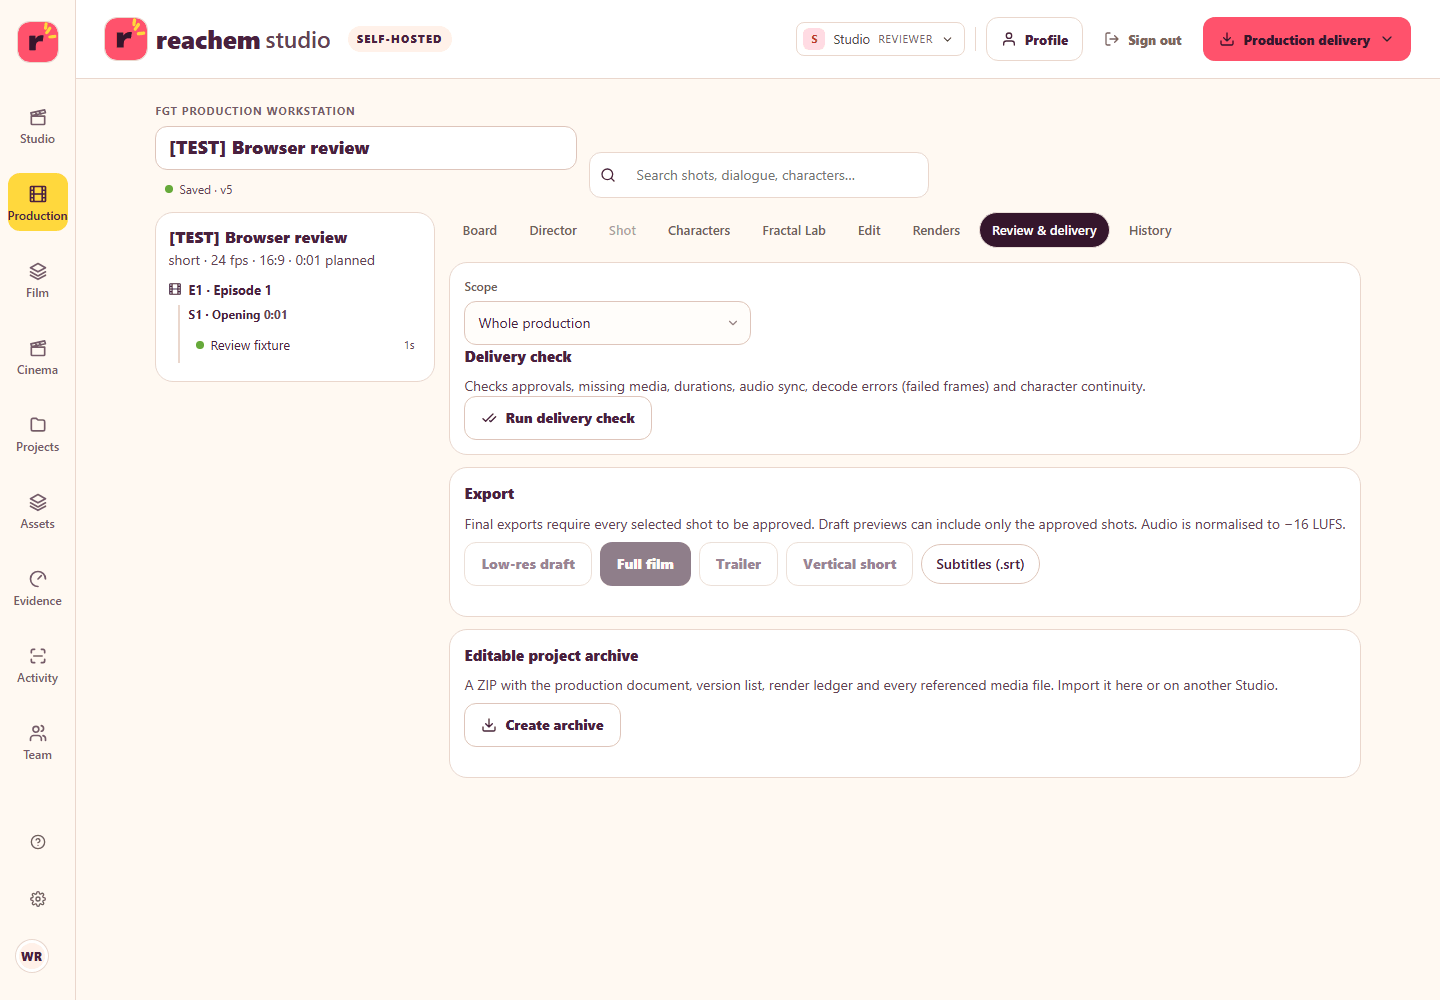Click Sign out
Screen dimensions: 1440x1000
pyautogui.click(x=1143, y=40)
